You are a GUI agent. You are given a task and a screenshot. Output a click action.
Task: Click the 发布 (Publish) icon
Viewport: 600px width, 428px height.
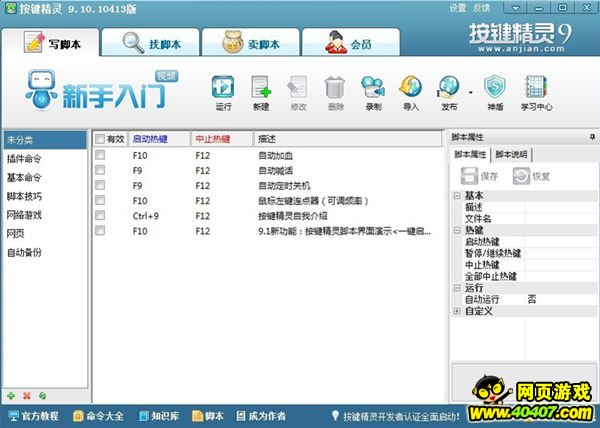[x=448, y=86]
